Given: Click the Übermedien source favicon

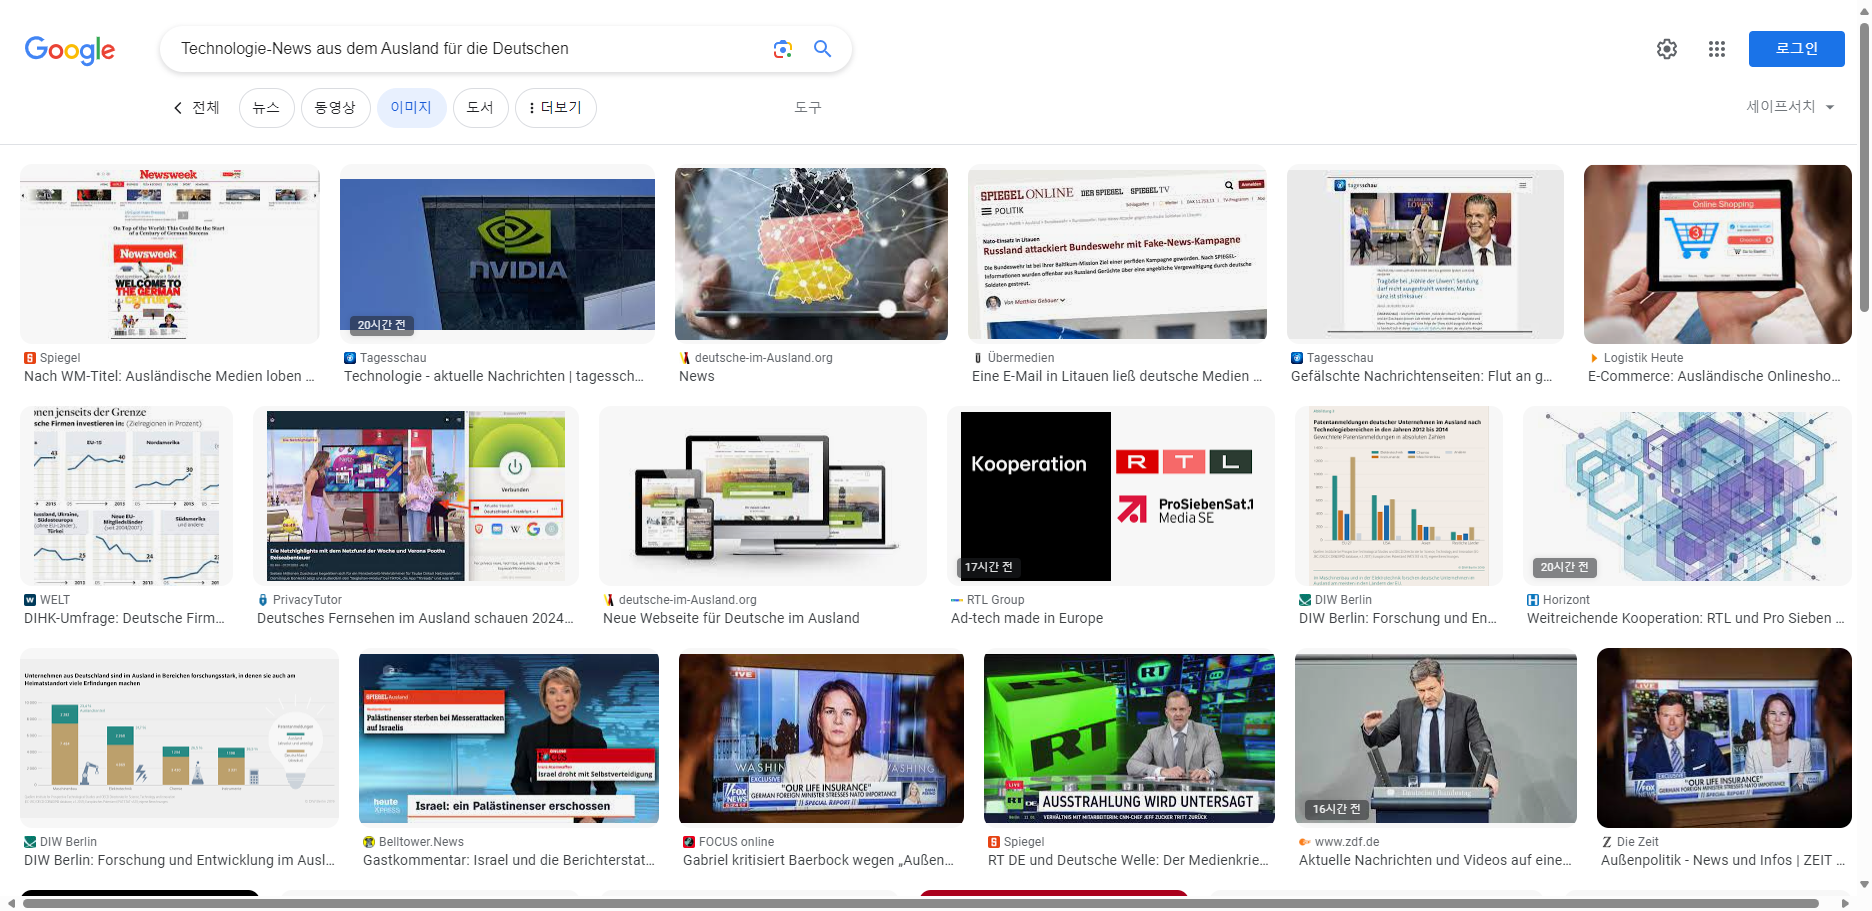Looking at the screenshot, I should pos(978,358).
